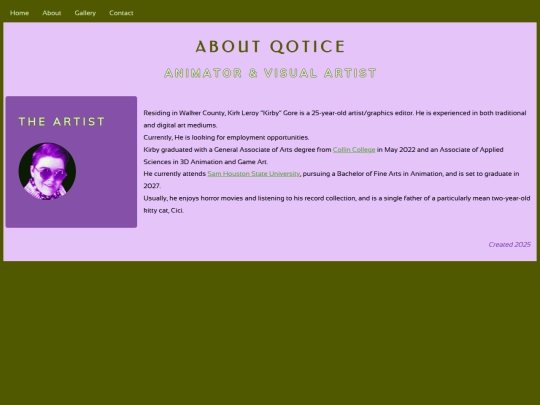Click the 'Residing in Walker County' sentence
The image size is (540, 405).
click(335, 113)
